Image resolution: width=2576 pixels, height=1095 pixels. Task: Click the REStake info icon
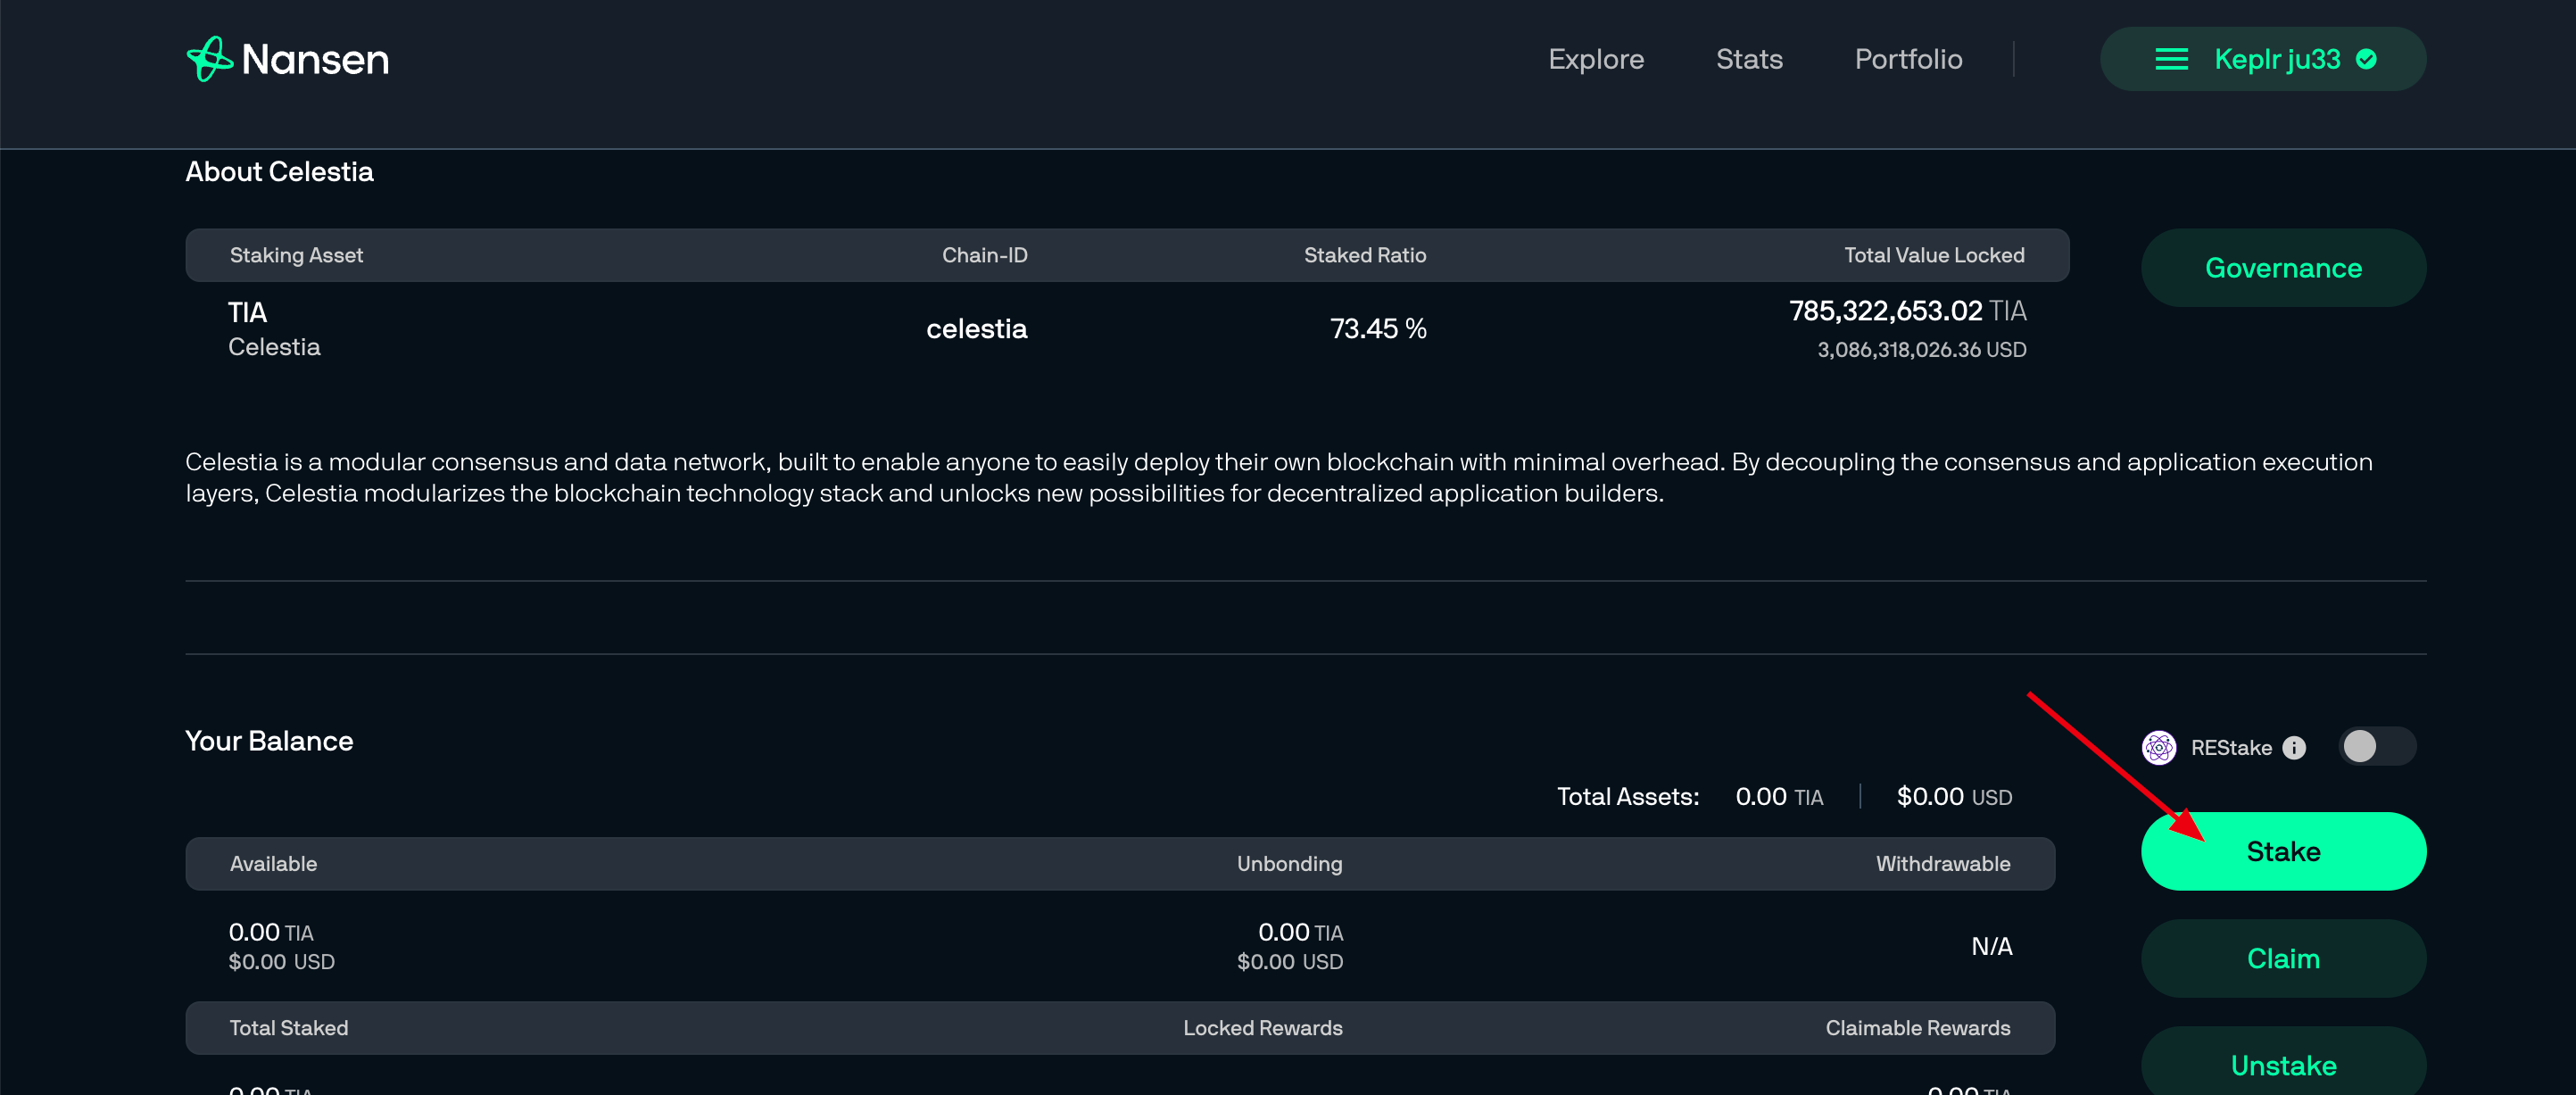pos(2294,748)
